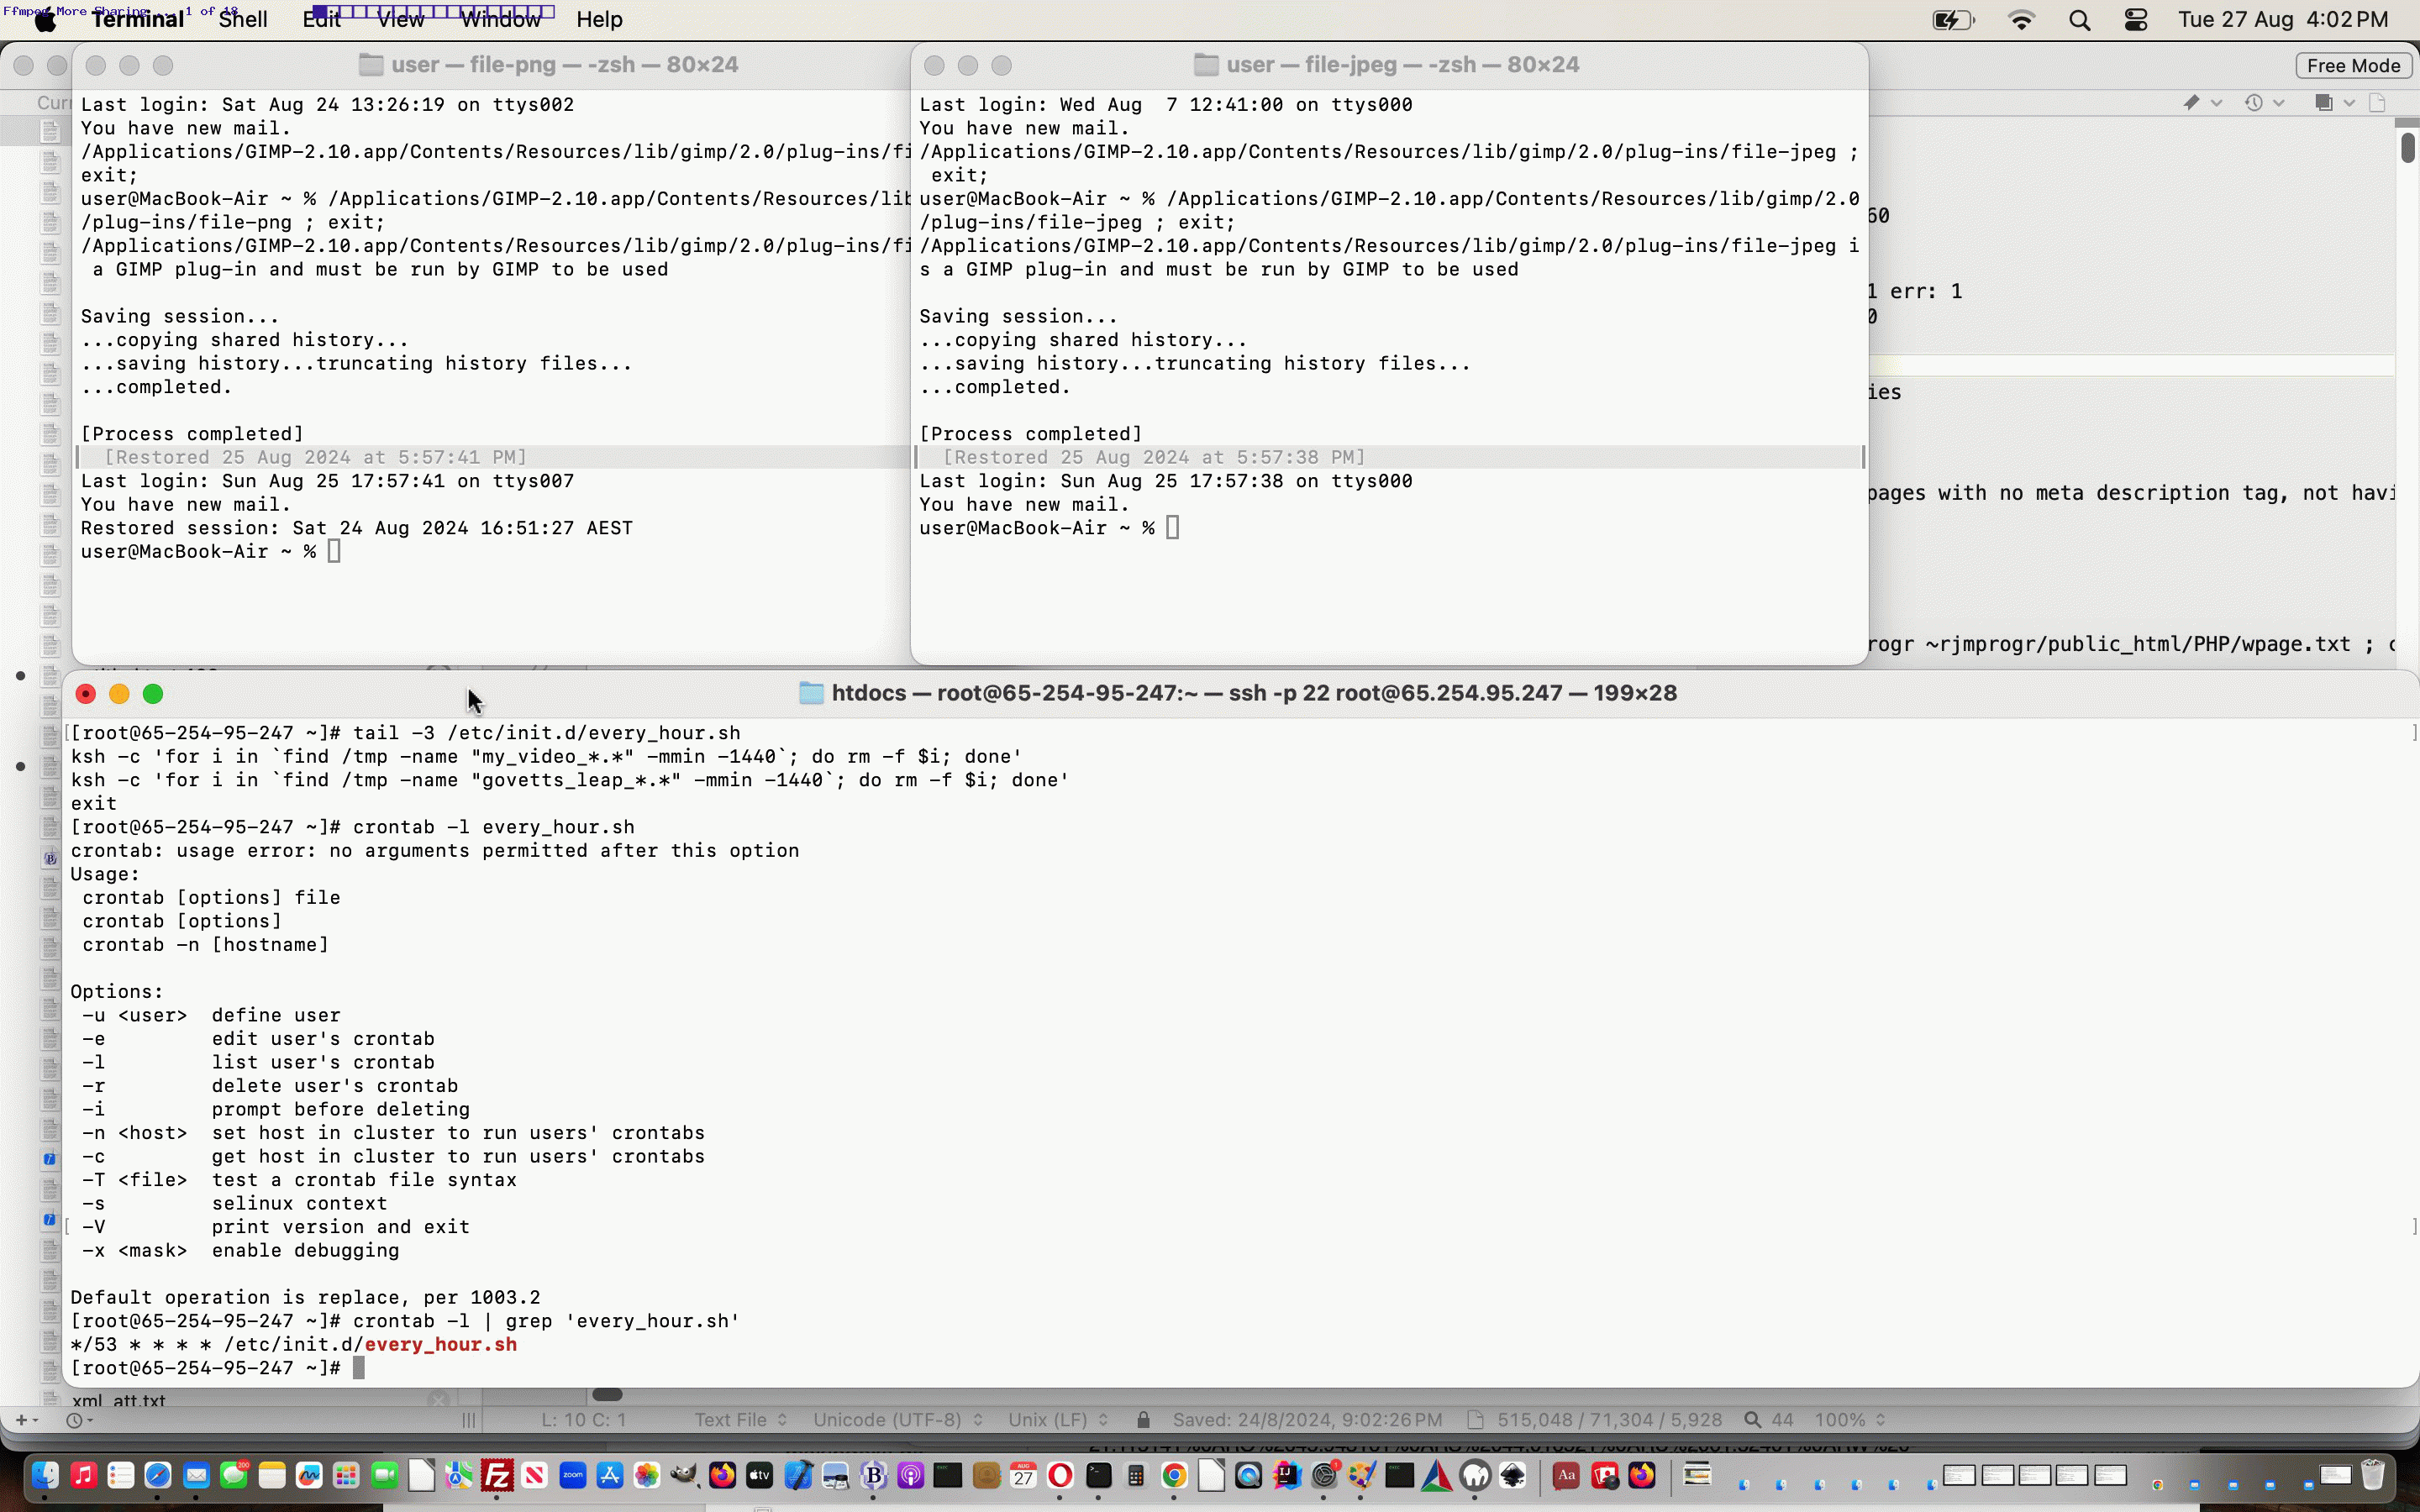Open News app in the Dock

click(535, 1476)
